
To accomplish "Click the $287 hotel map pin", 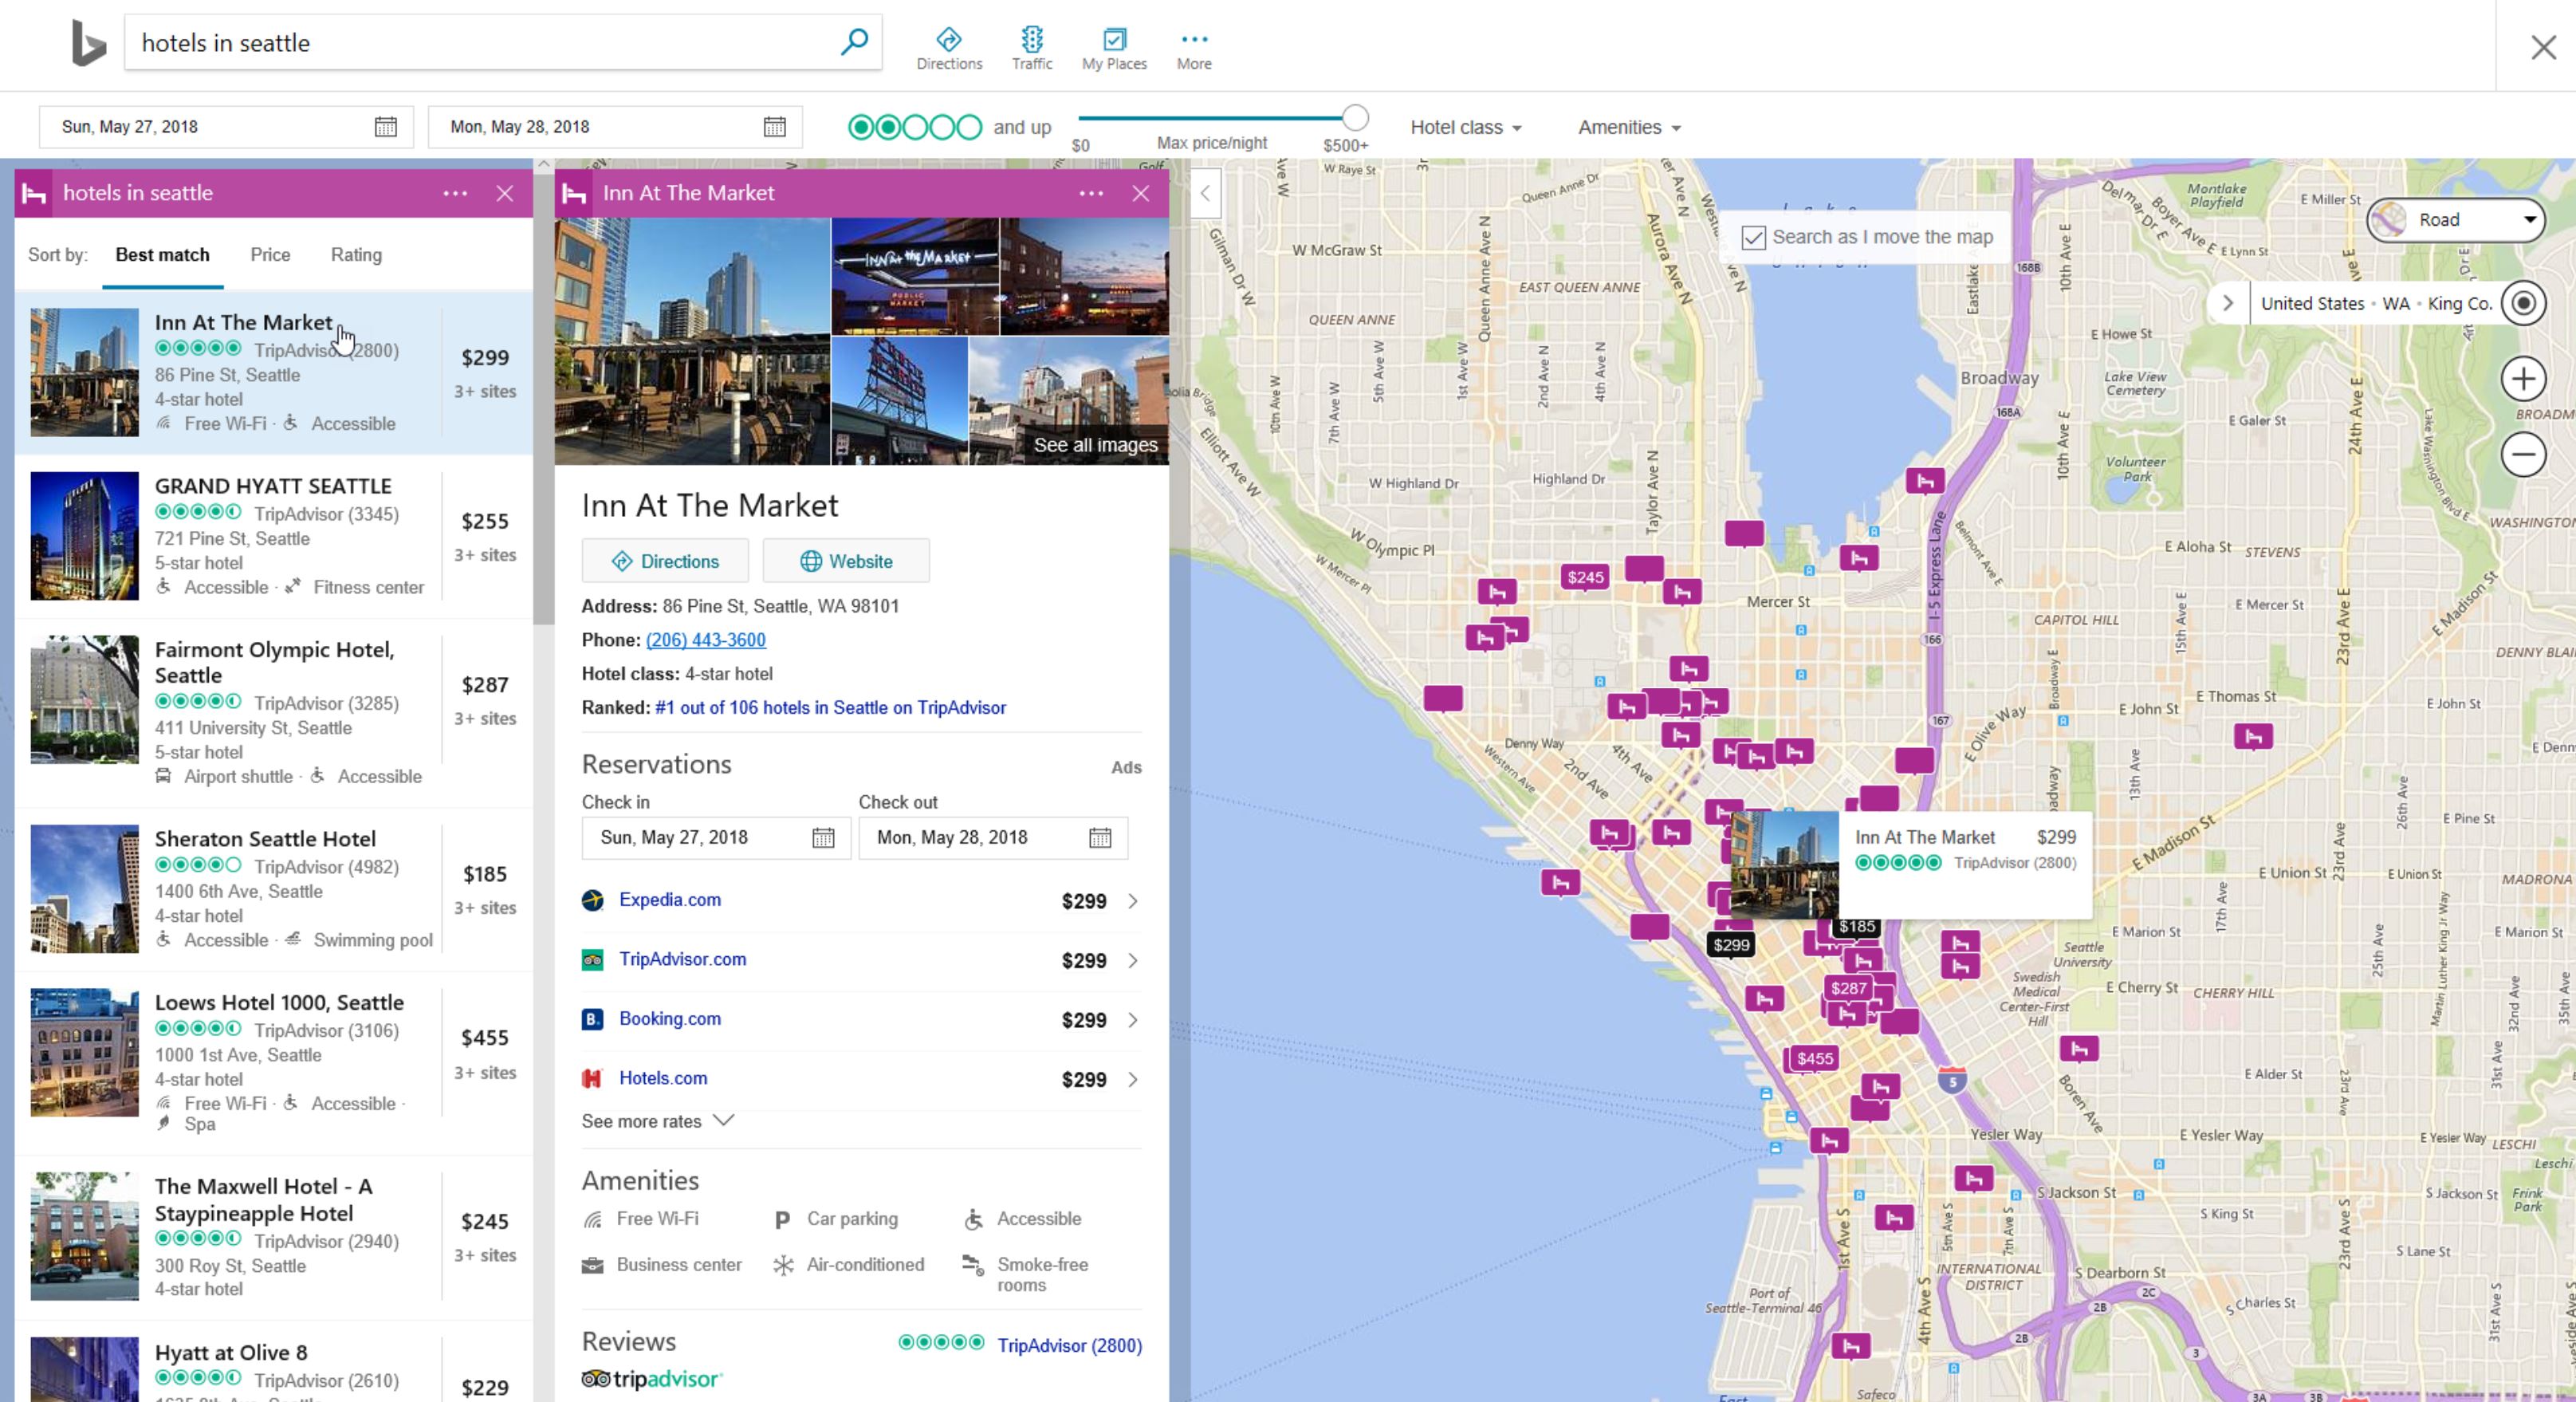I will tap(1848, 988).
